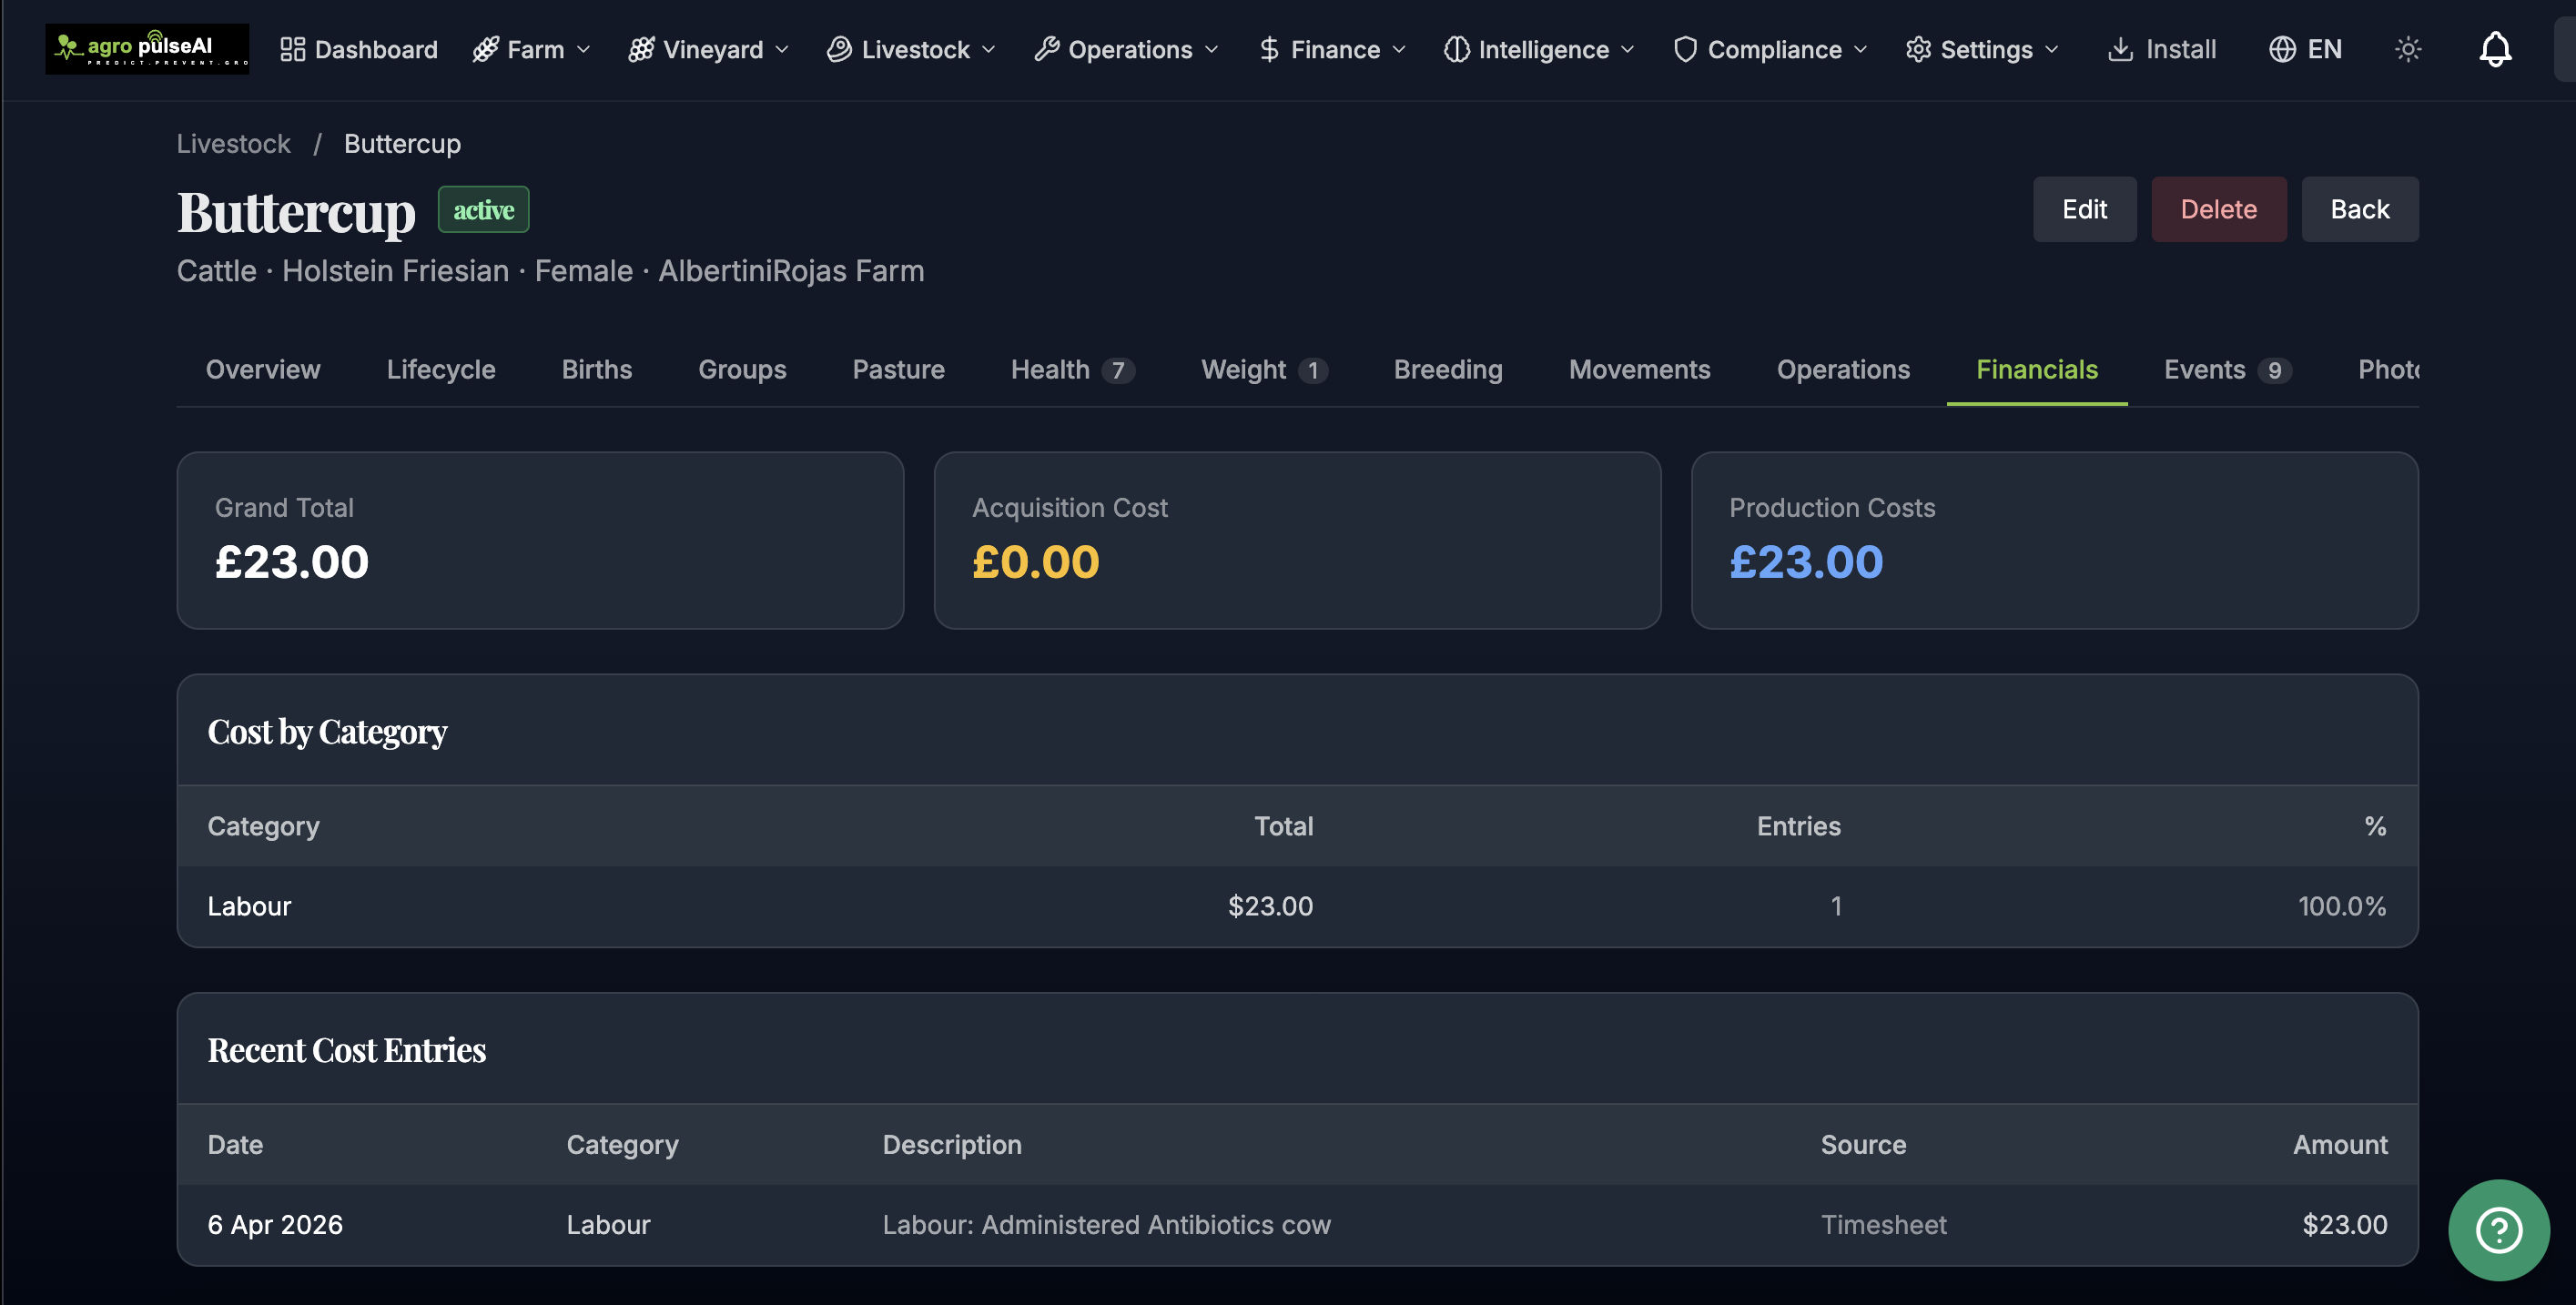Click the Labour row in Cost by Category

click(1297, 906)
